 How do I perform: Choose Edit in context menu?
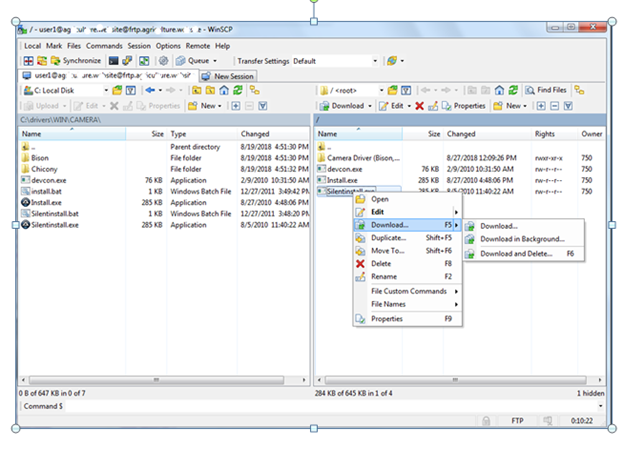pyautogui.click(x=408, y=212)
